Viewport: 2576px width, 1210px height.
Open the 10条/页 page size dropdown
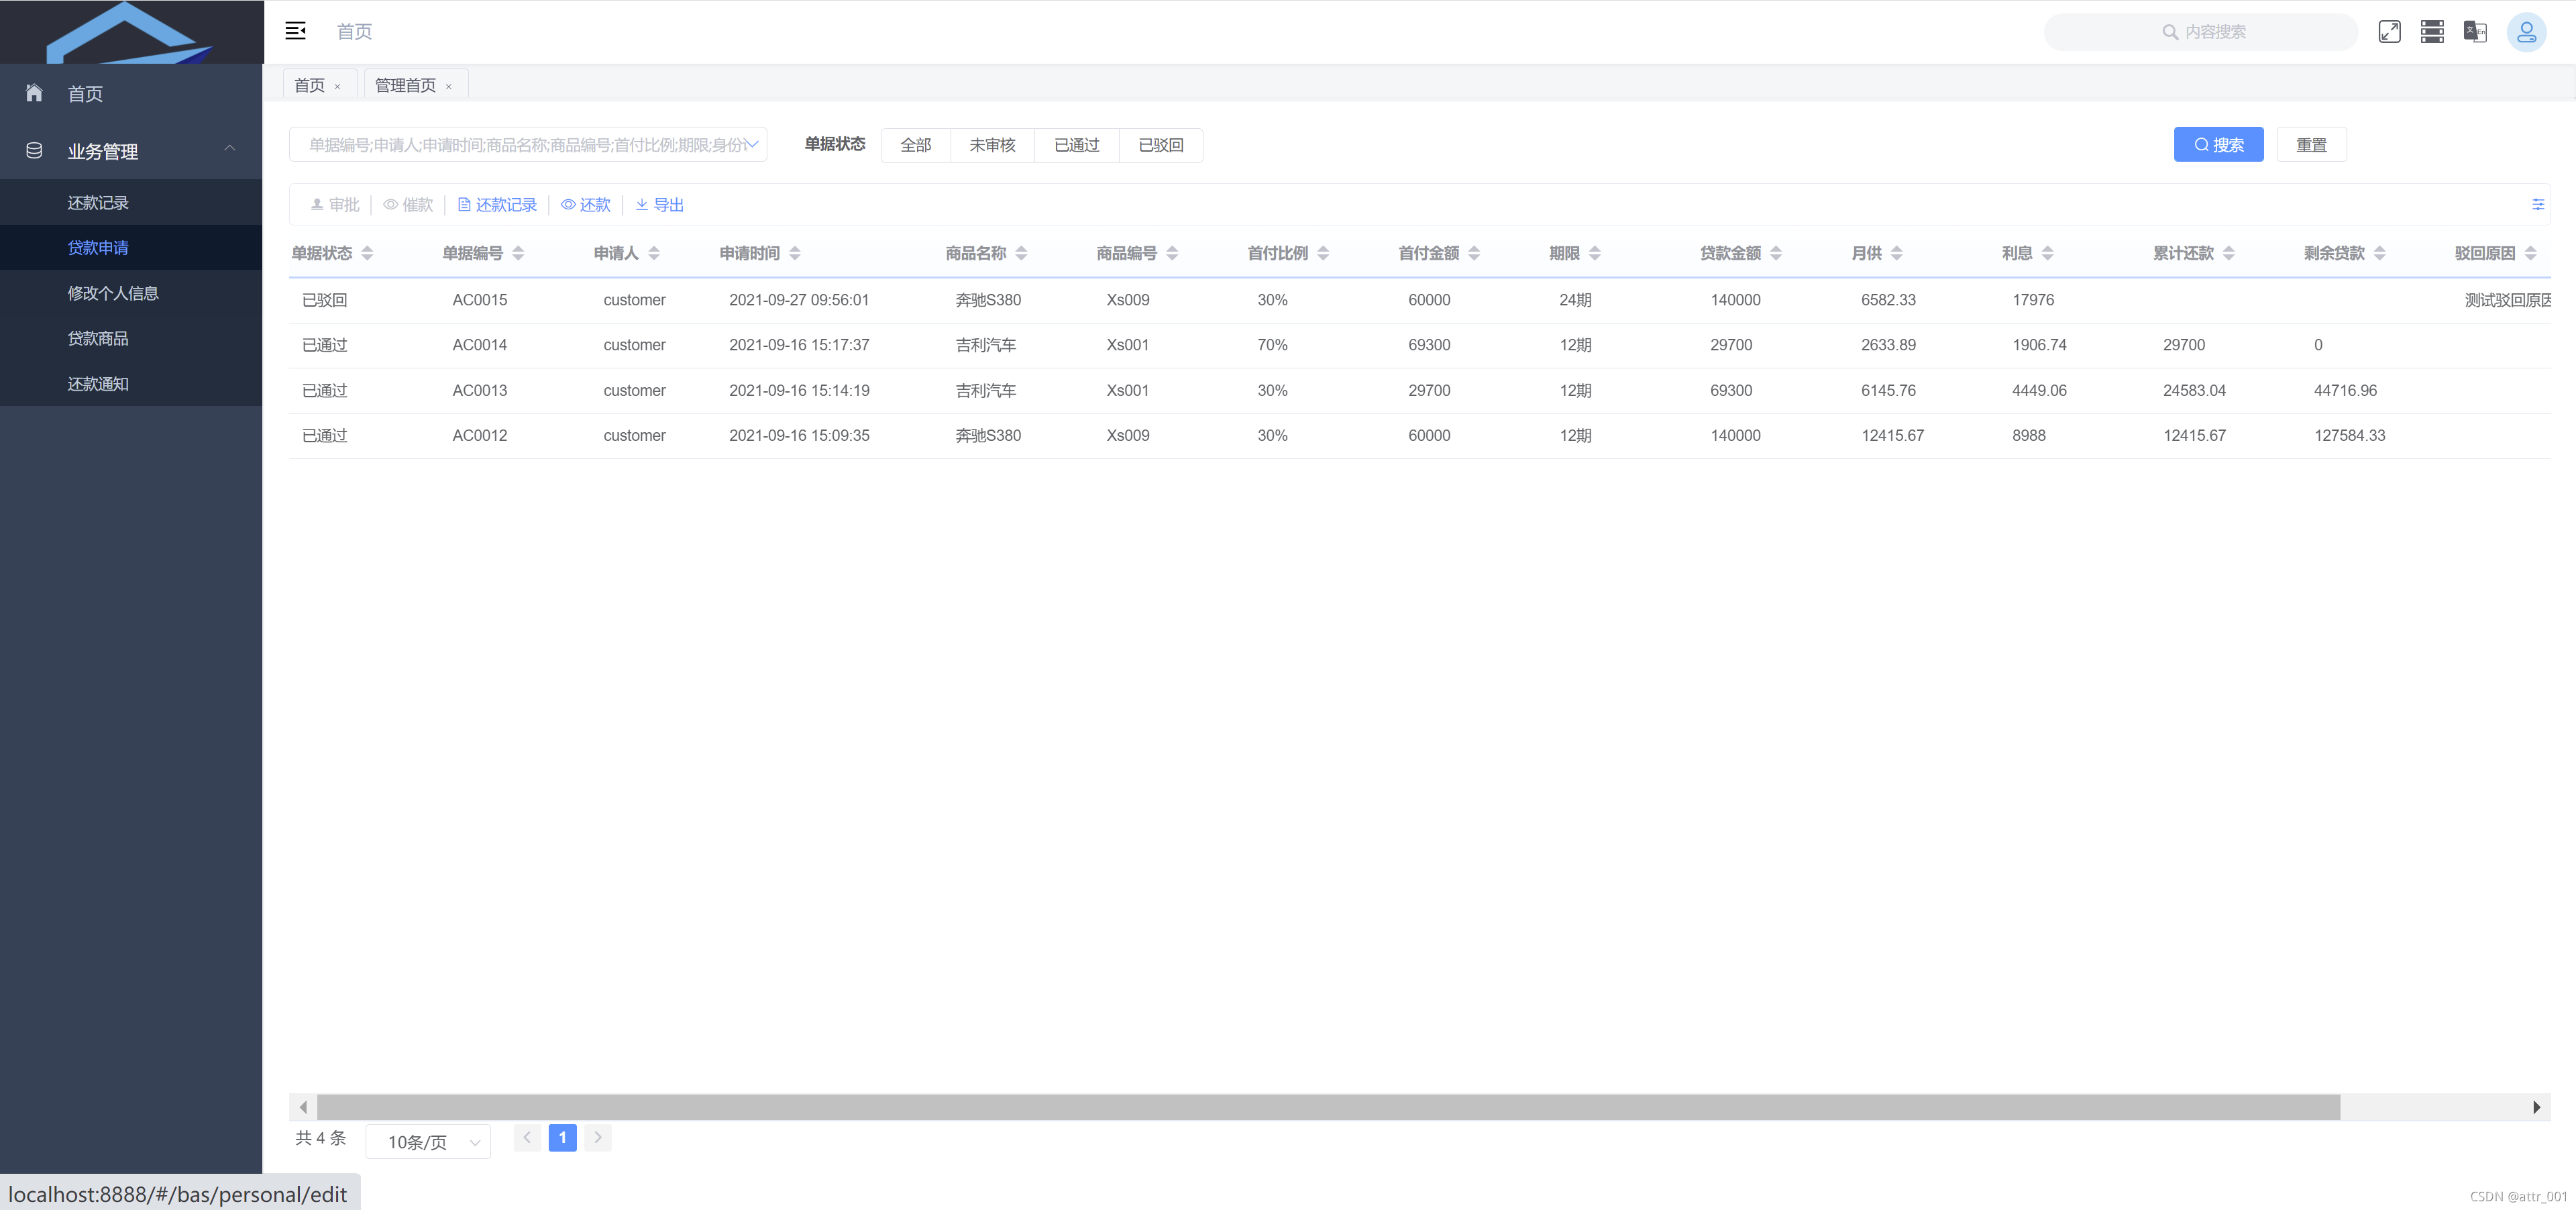pyautogui.click(x=428, y=1141)
